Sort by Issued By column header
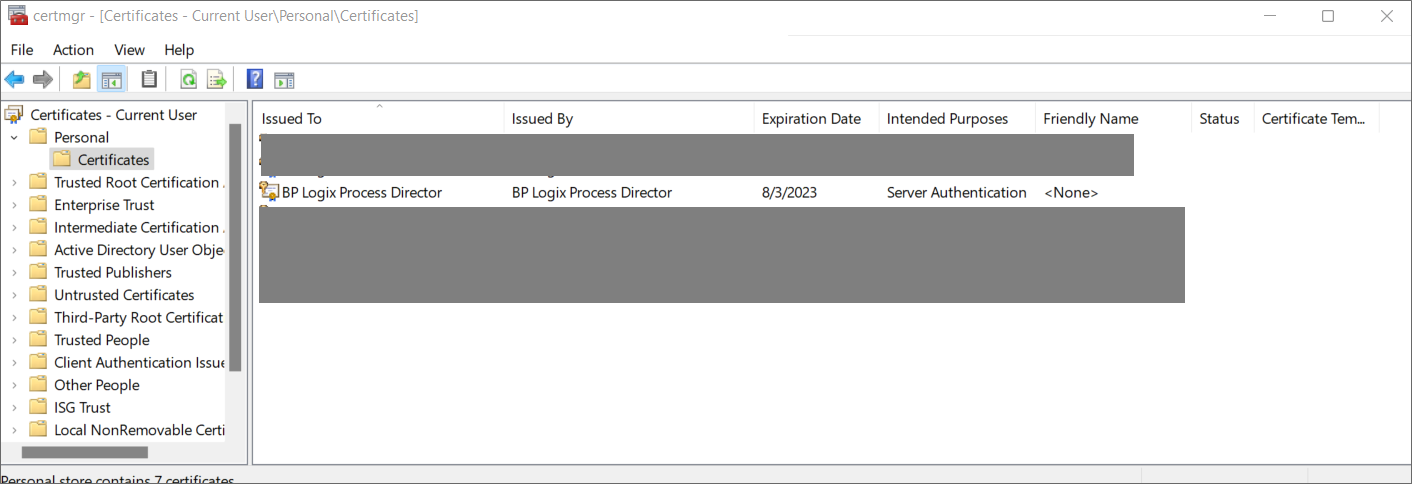Screen dimensions: 1412x484 [542, 119]
